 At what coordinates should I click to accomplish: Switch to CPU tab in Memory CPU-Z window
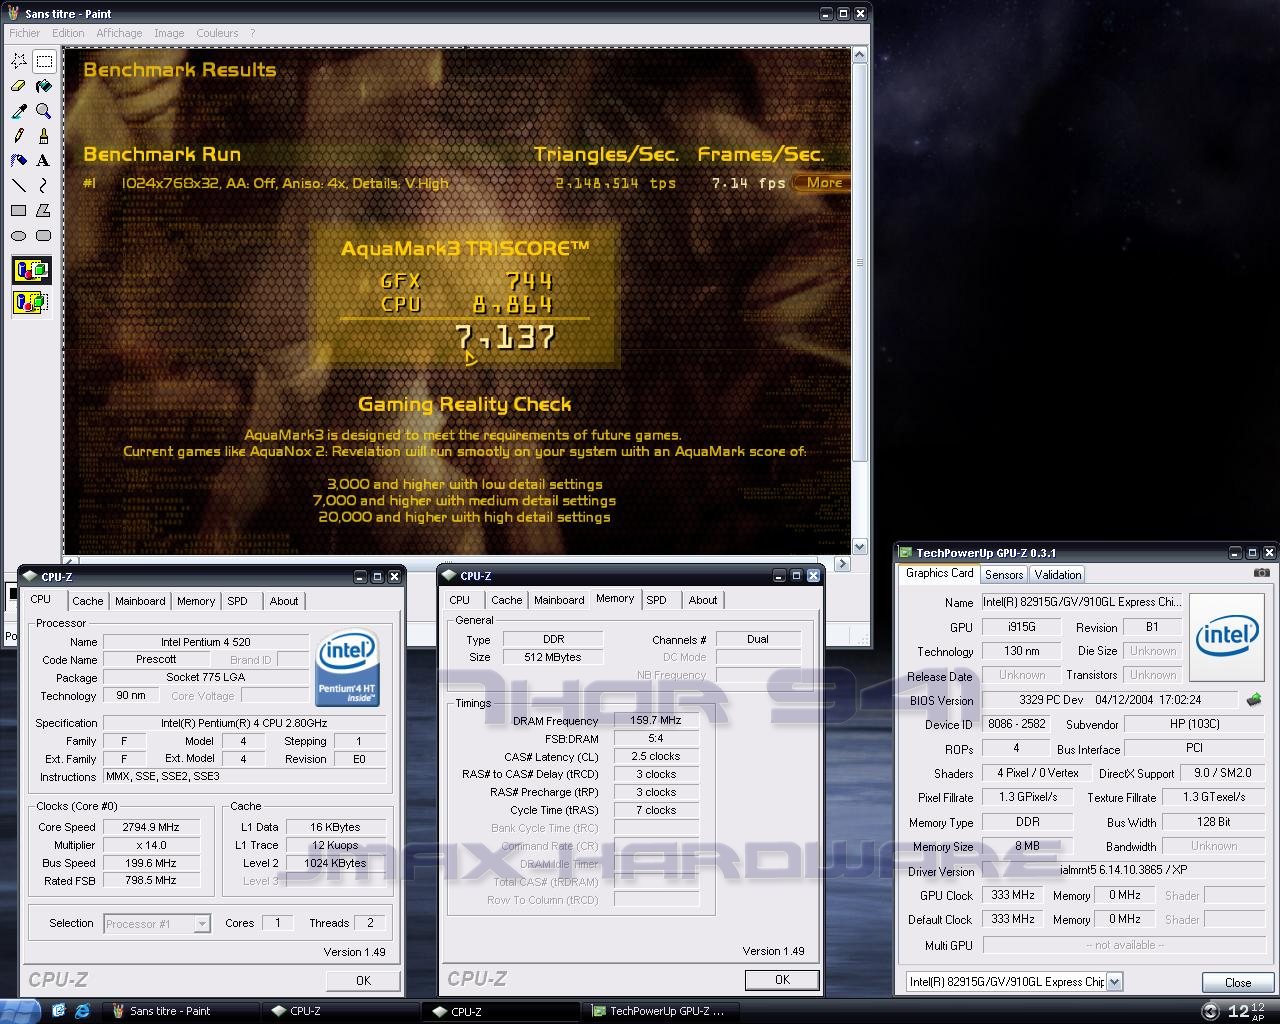pos(460,600)
